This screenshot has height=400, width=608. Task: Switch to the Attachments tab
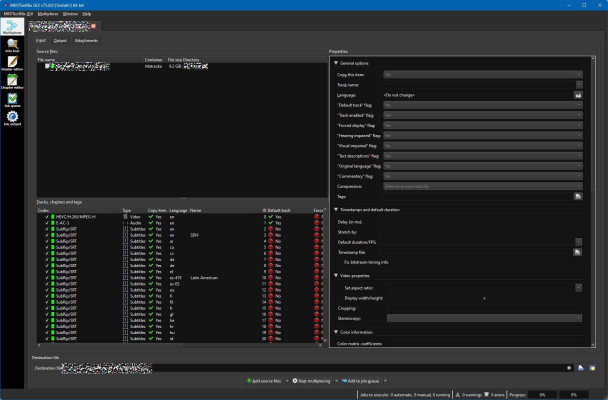pyautogui.click(x=86, y=40)
